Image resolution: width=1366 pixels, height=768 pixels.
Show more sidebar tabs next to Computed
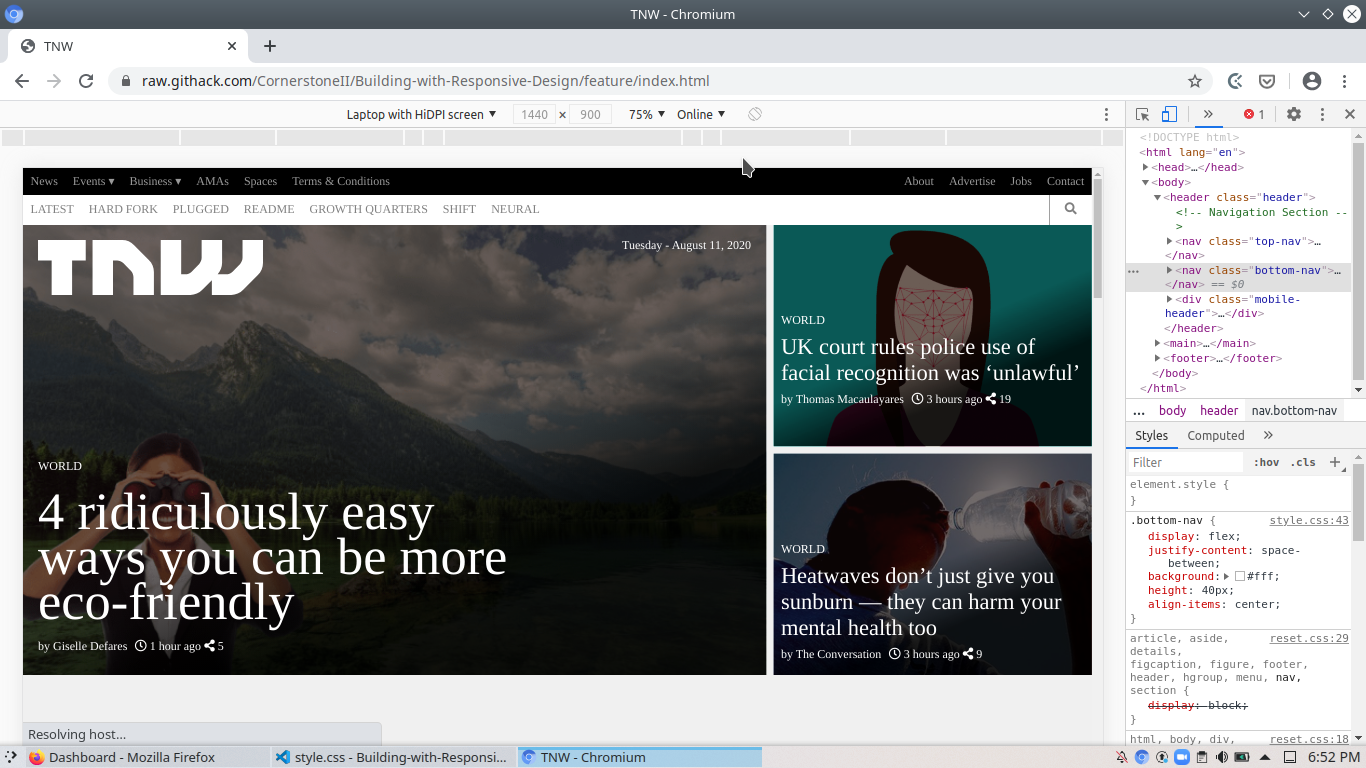point(1268,436)
